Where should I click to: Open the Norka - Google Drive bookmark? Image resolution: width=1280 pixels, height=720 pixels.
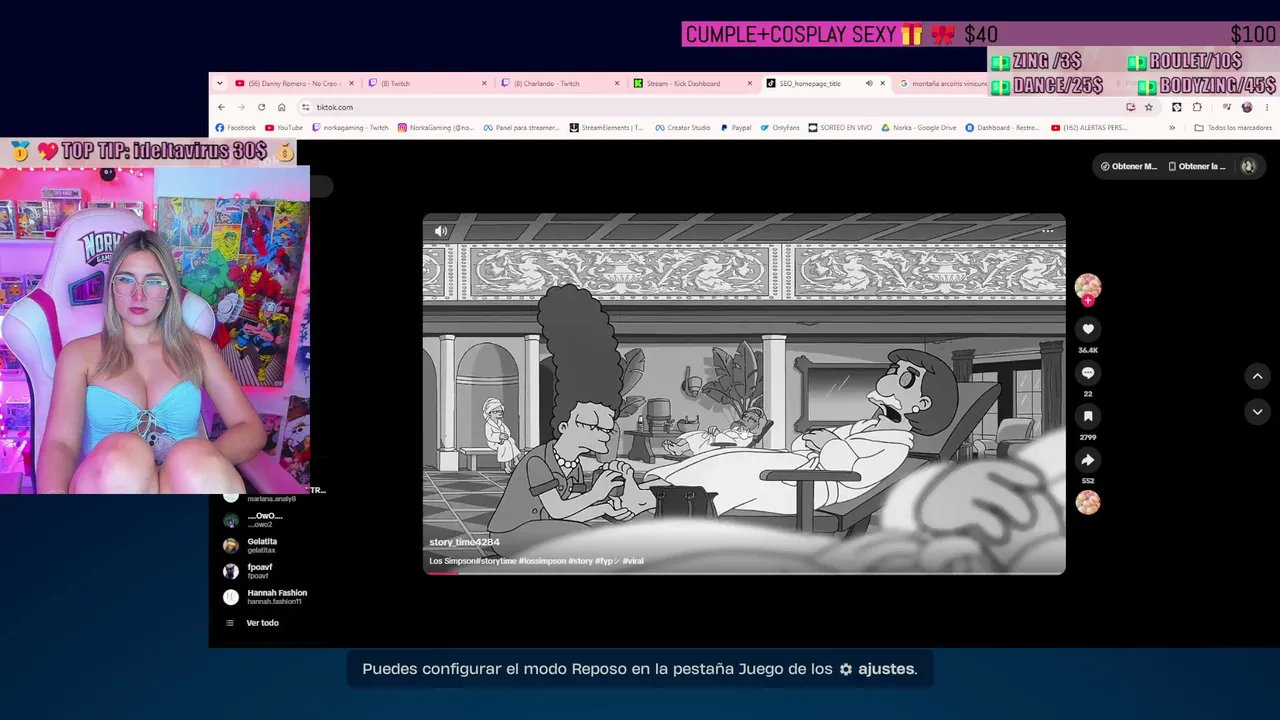coord(919,128)
